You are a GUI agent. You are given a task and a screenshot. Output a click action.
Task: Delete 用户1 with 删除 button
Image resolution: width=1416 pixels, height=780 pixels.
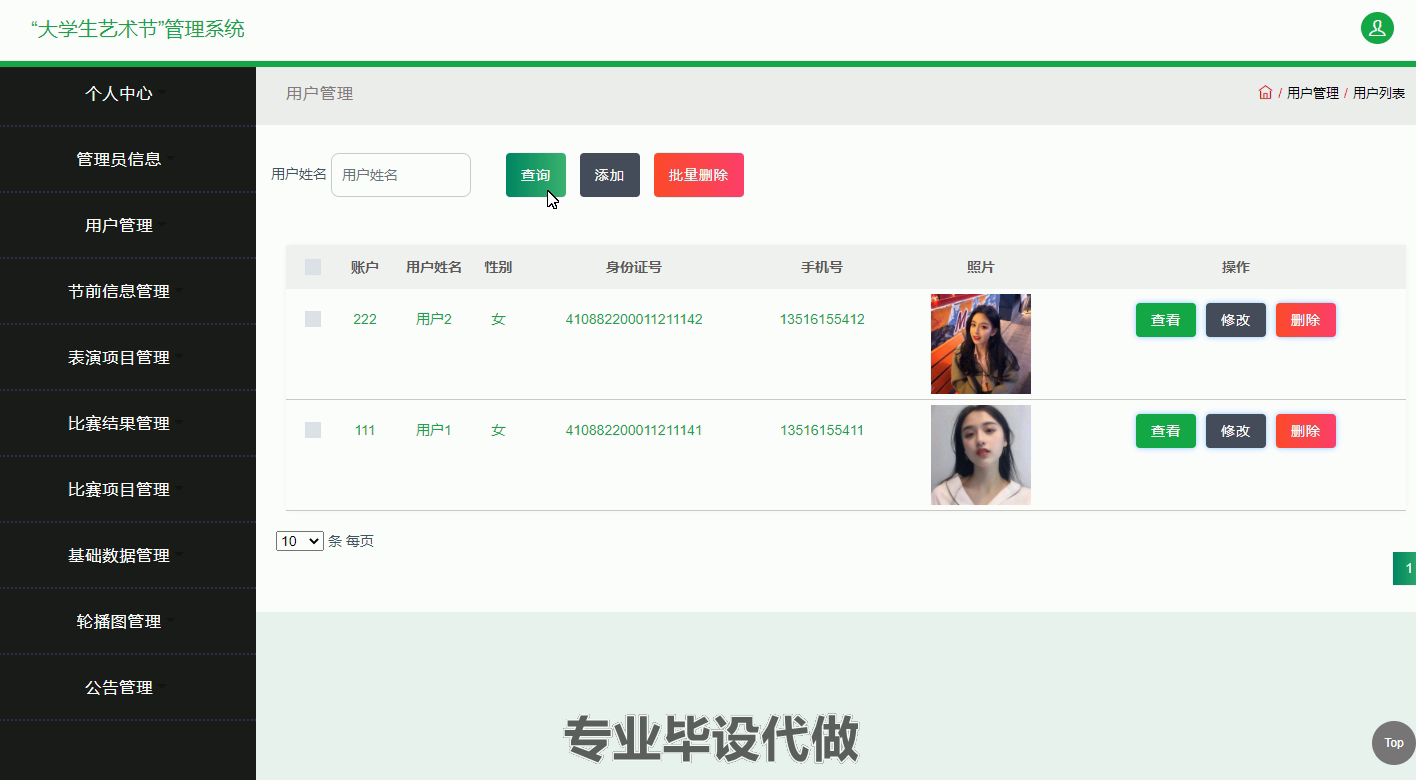click(1306, 431)
